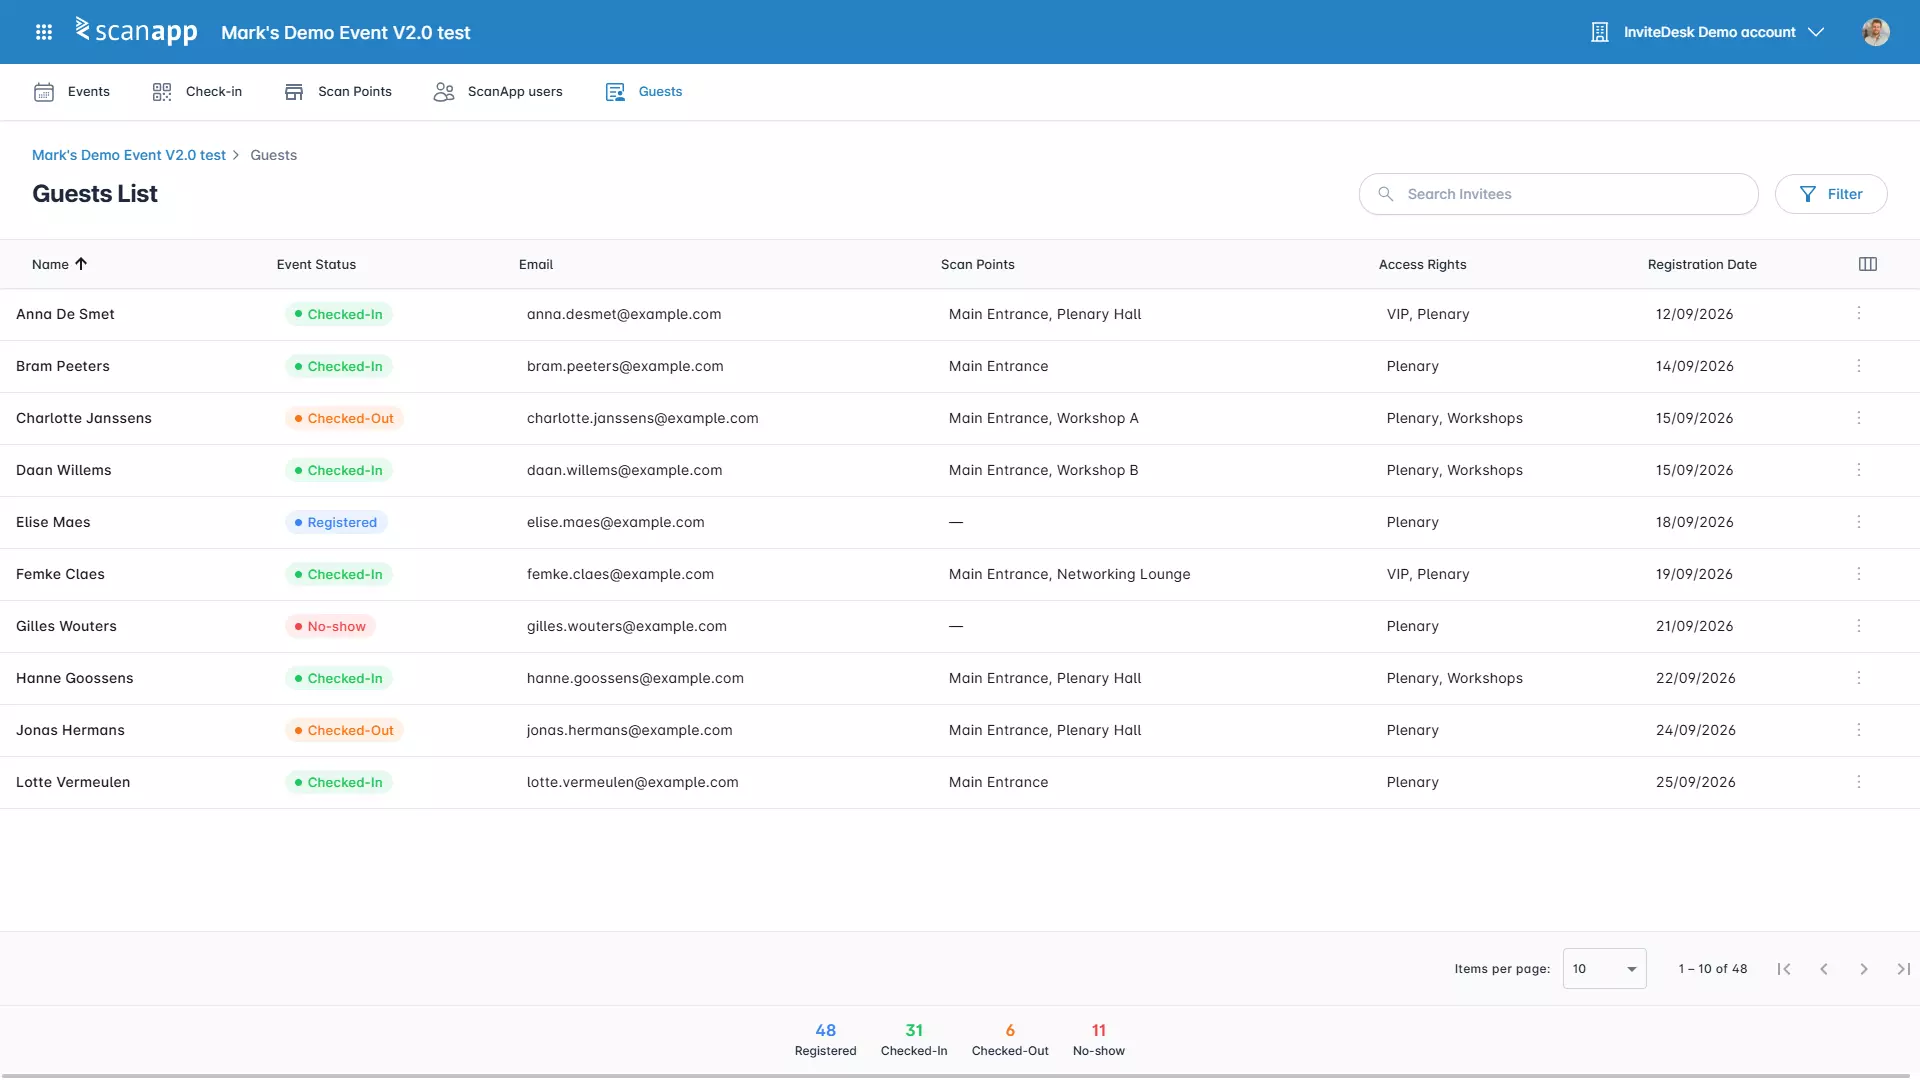The height and width of the screenshot is (1080, 1920).
Task: Switch to the Check-in tab
Action: tap(197, 92)
